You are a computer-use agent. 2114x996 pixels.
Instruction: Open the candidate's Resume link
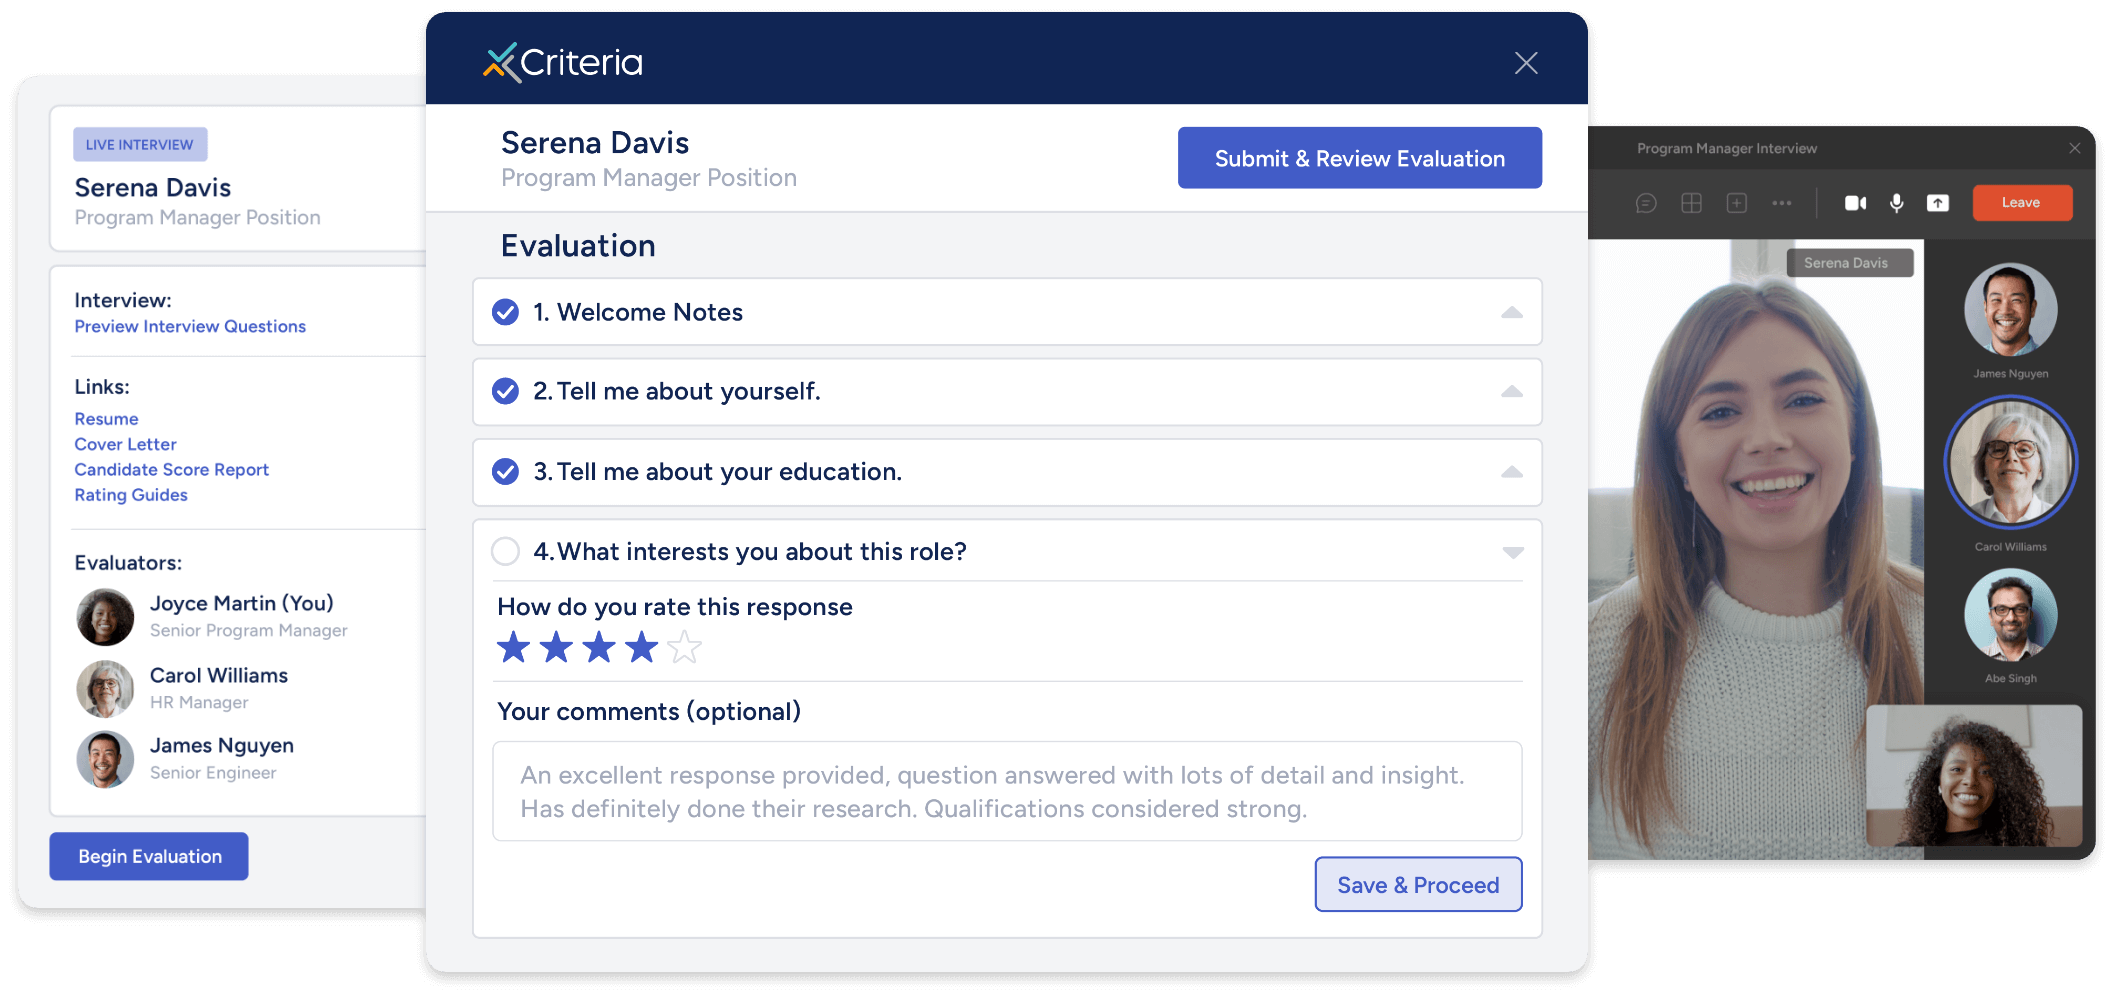(x=106, y=418)
